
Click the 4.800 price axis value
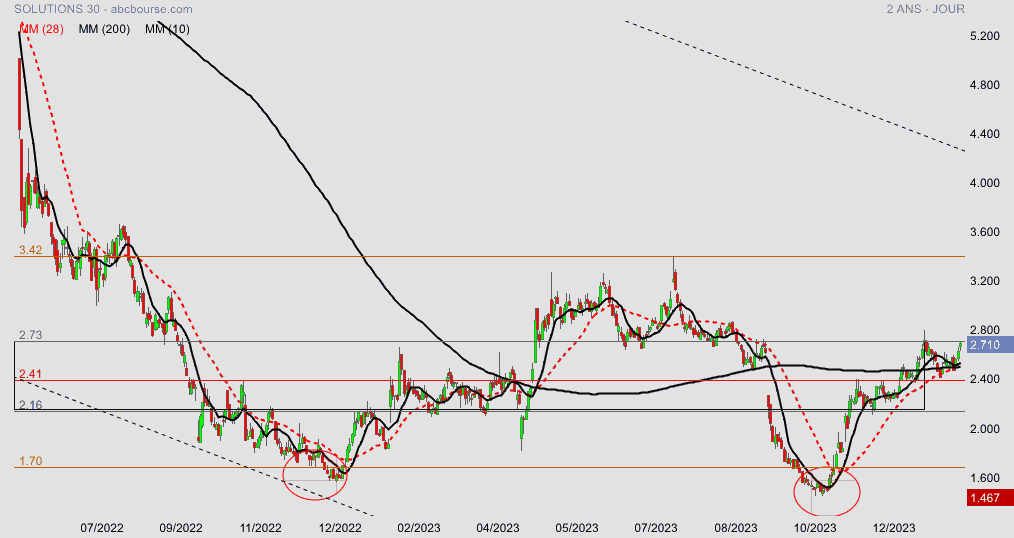[985, 85]
